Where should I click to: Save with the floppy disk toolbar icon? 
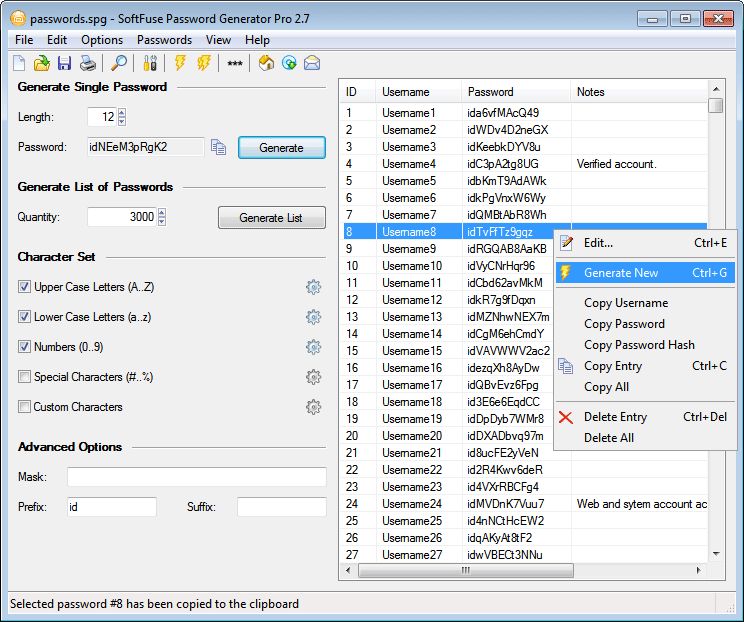64,63
